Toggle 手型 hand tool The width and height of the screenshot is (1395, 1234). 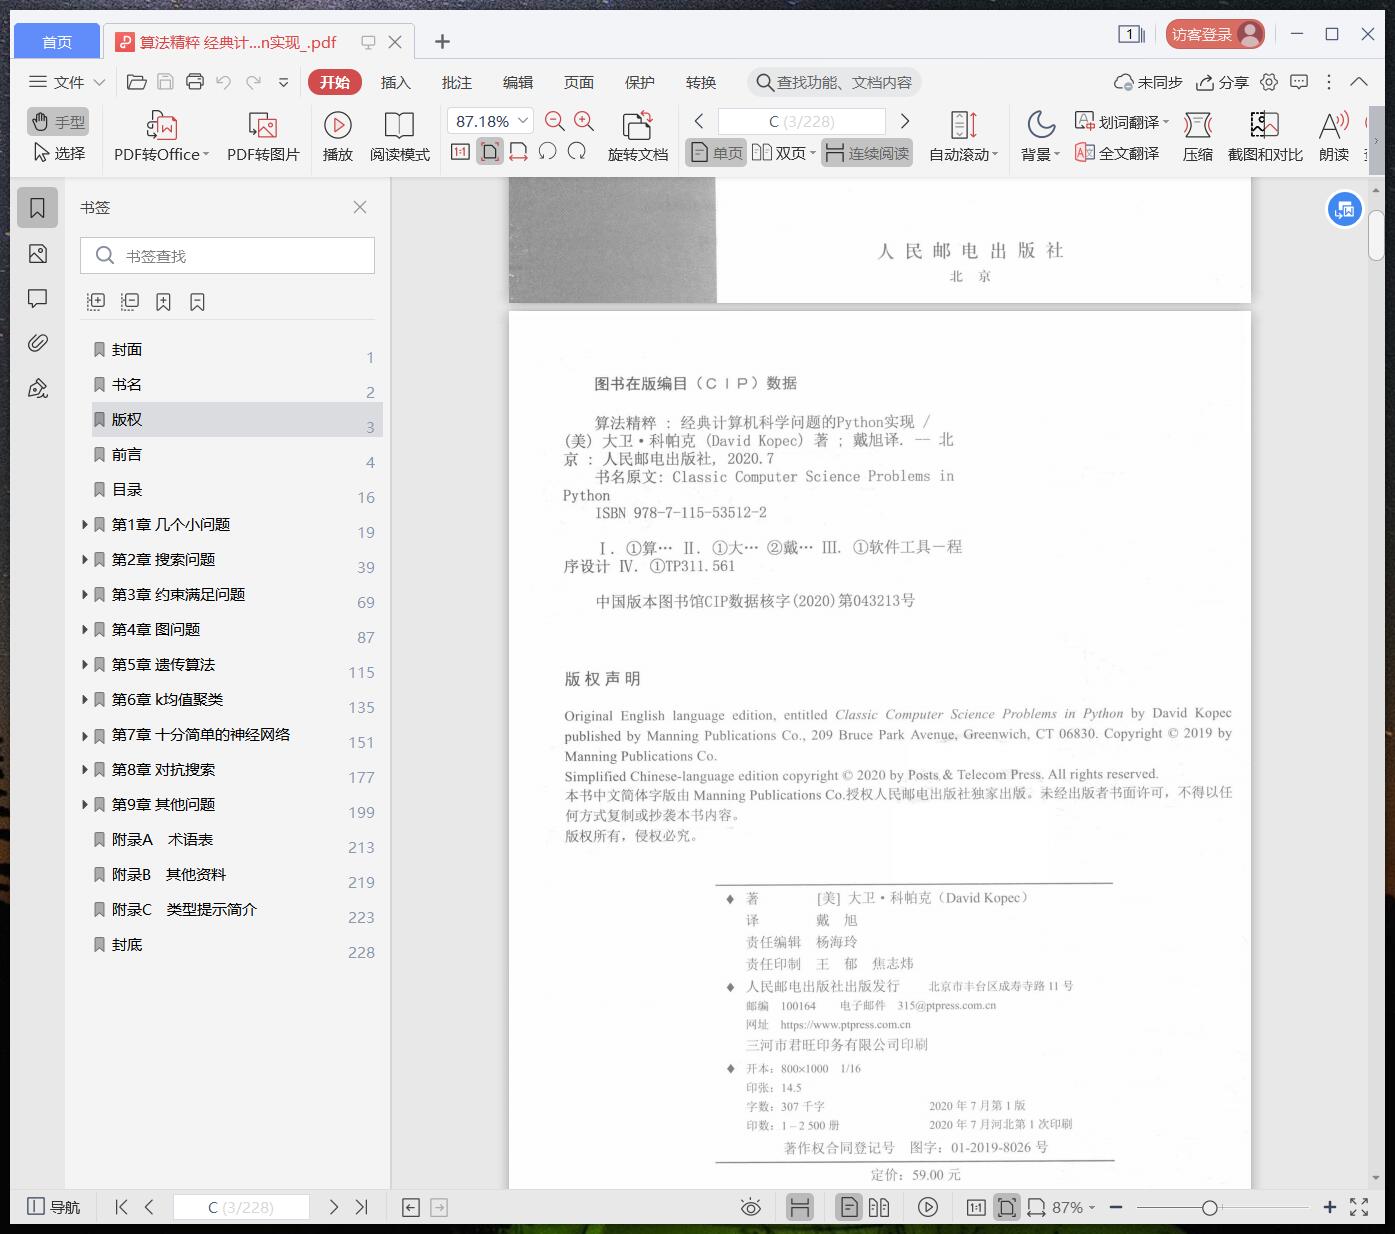click(x=58, y=122)
